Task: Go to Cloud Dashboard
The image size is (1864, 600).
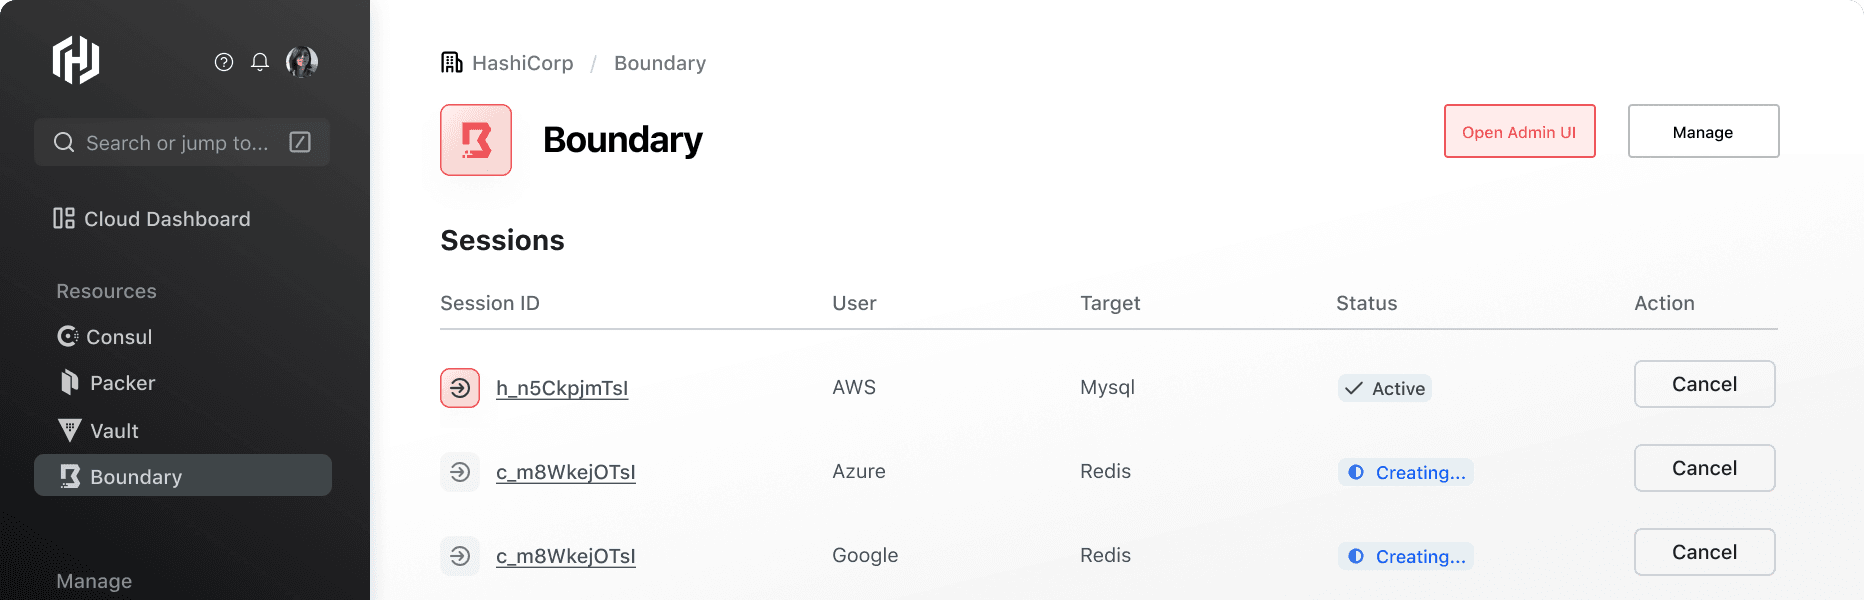Action: pos(152,218)
